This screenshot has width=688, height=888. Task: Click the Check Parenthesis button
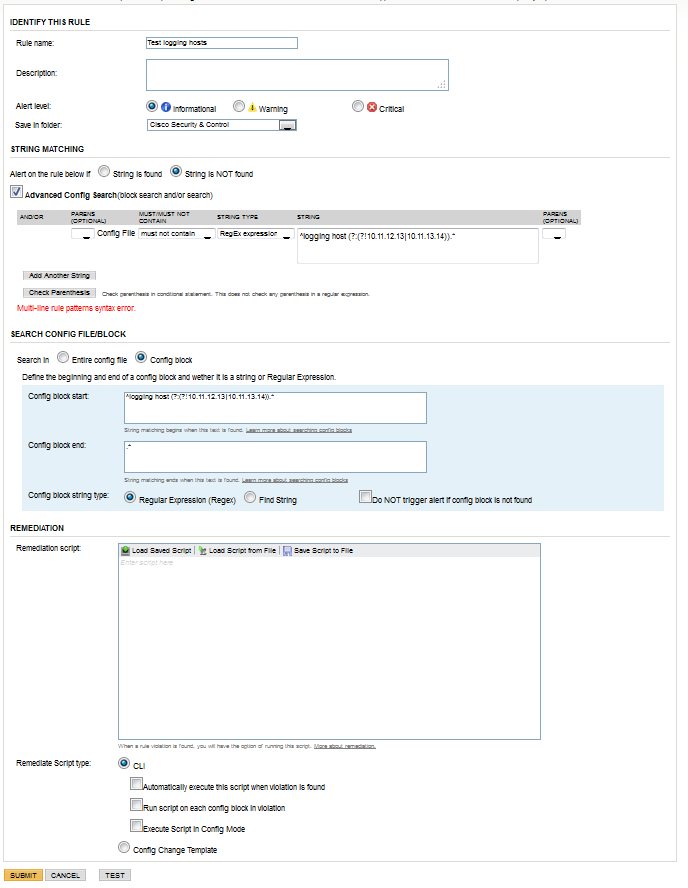(x=59, y=293)
